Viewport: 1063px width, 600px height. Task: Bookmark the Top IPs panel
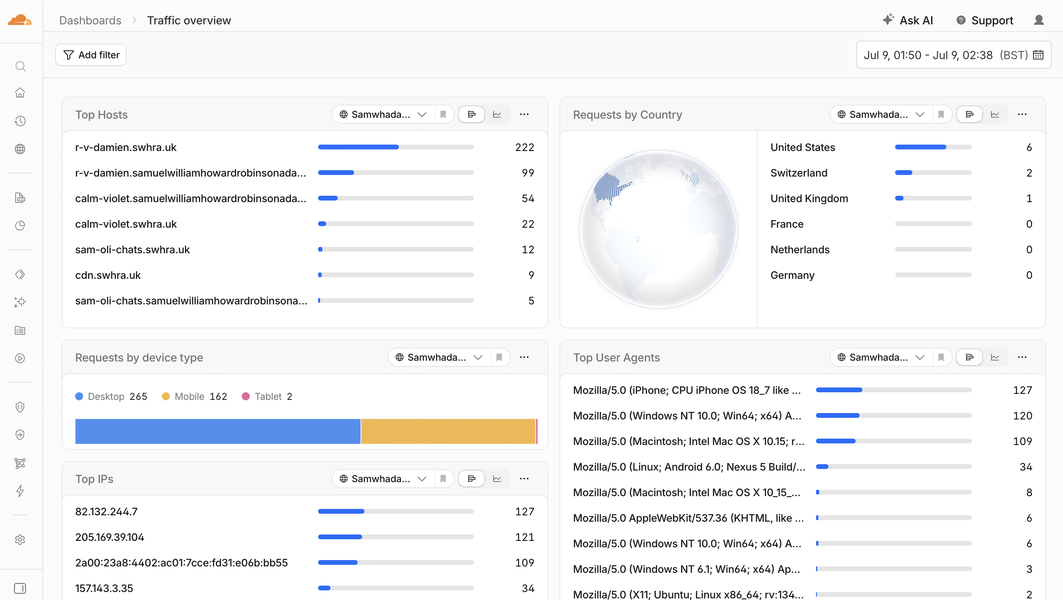(443, 479)
